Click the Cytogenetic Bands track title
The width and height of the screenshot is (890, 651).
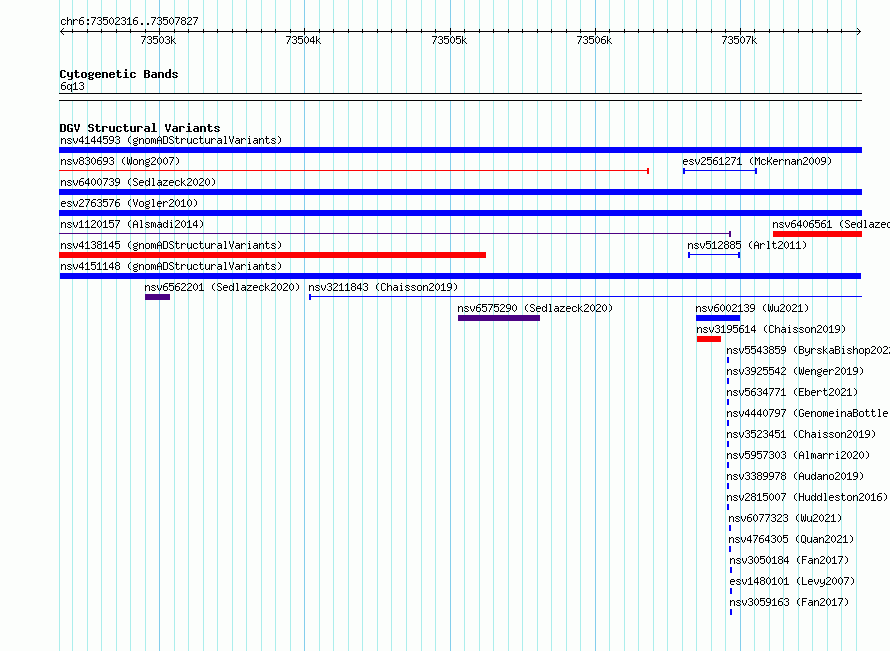point(119,74)
